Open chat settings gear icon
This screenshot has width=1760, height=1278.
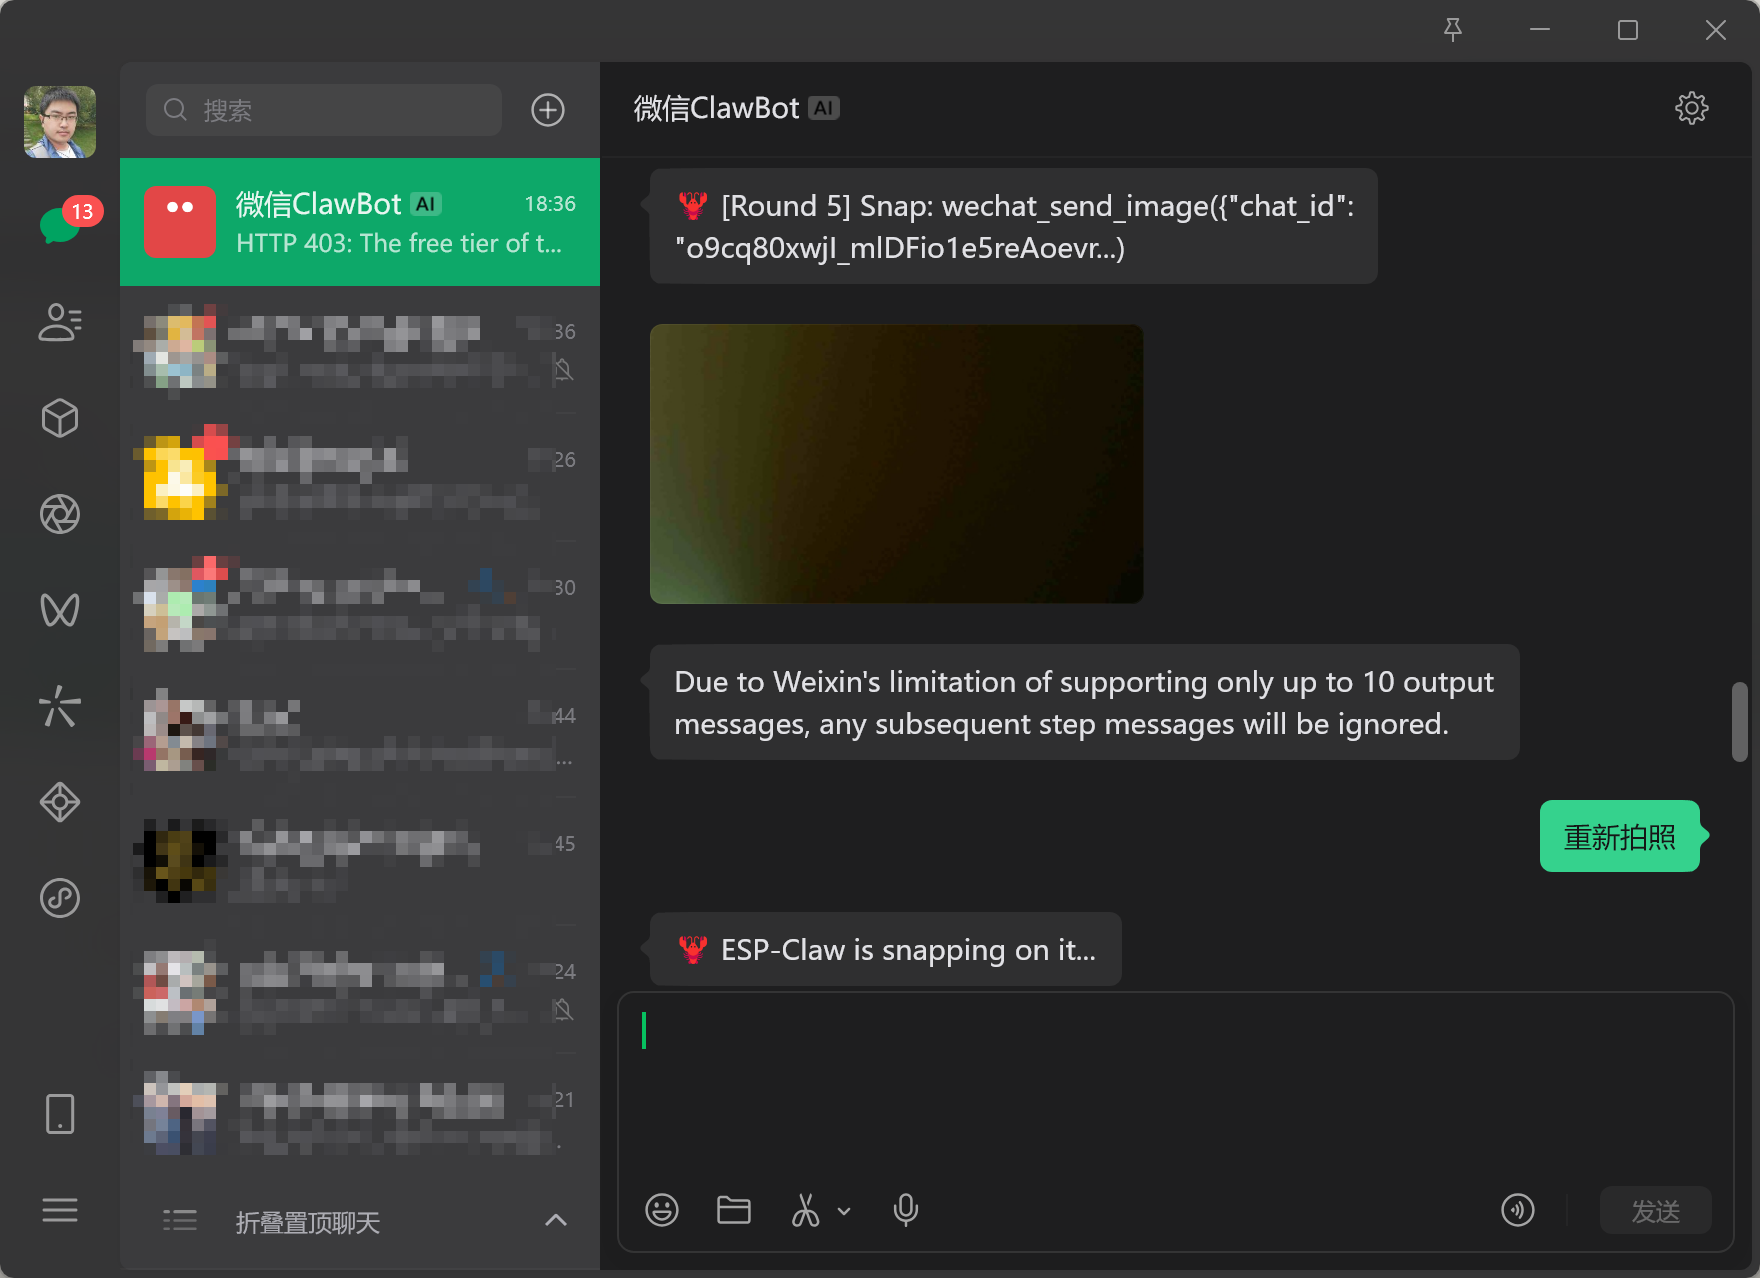(x=1692, y=108)
